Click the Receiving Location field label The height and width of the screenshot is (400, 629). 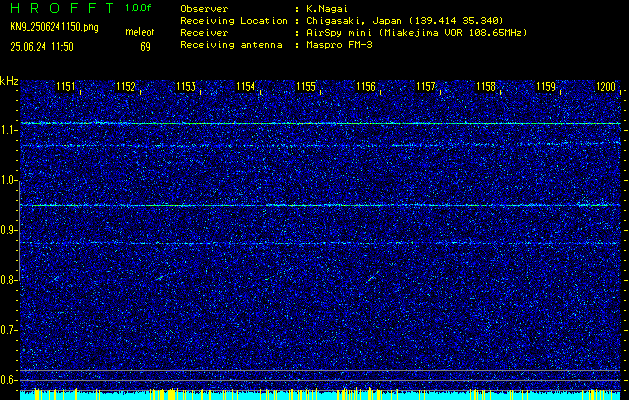[x=234, y=21]
